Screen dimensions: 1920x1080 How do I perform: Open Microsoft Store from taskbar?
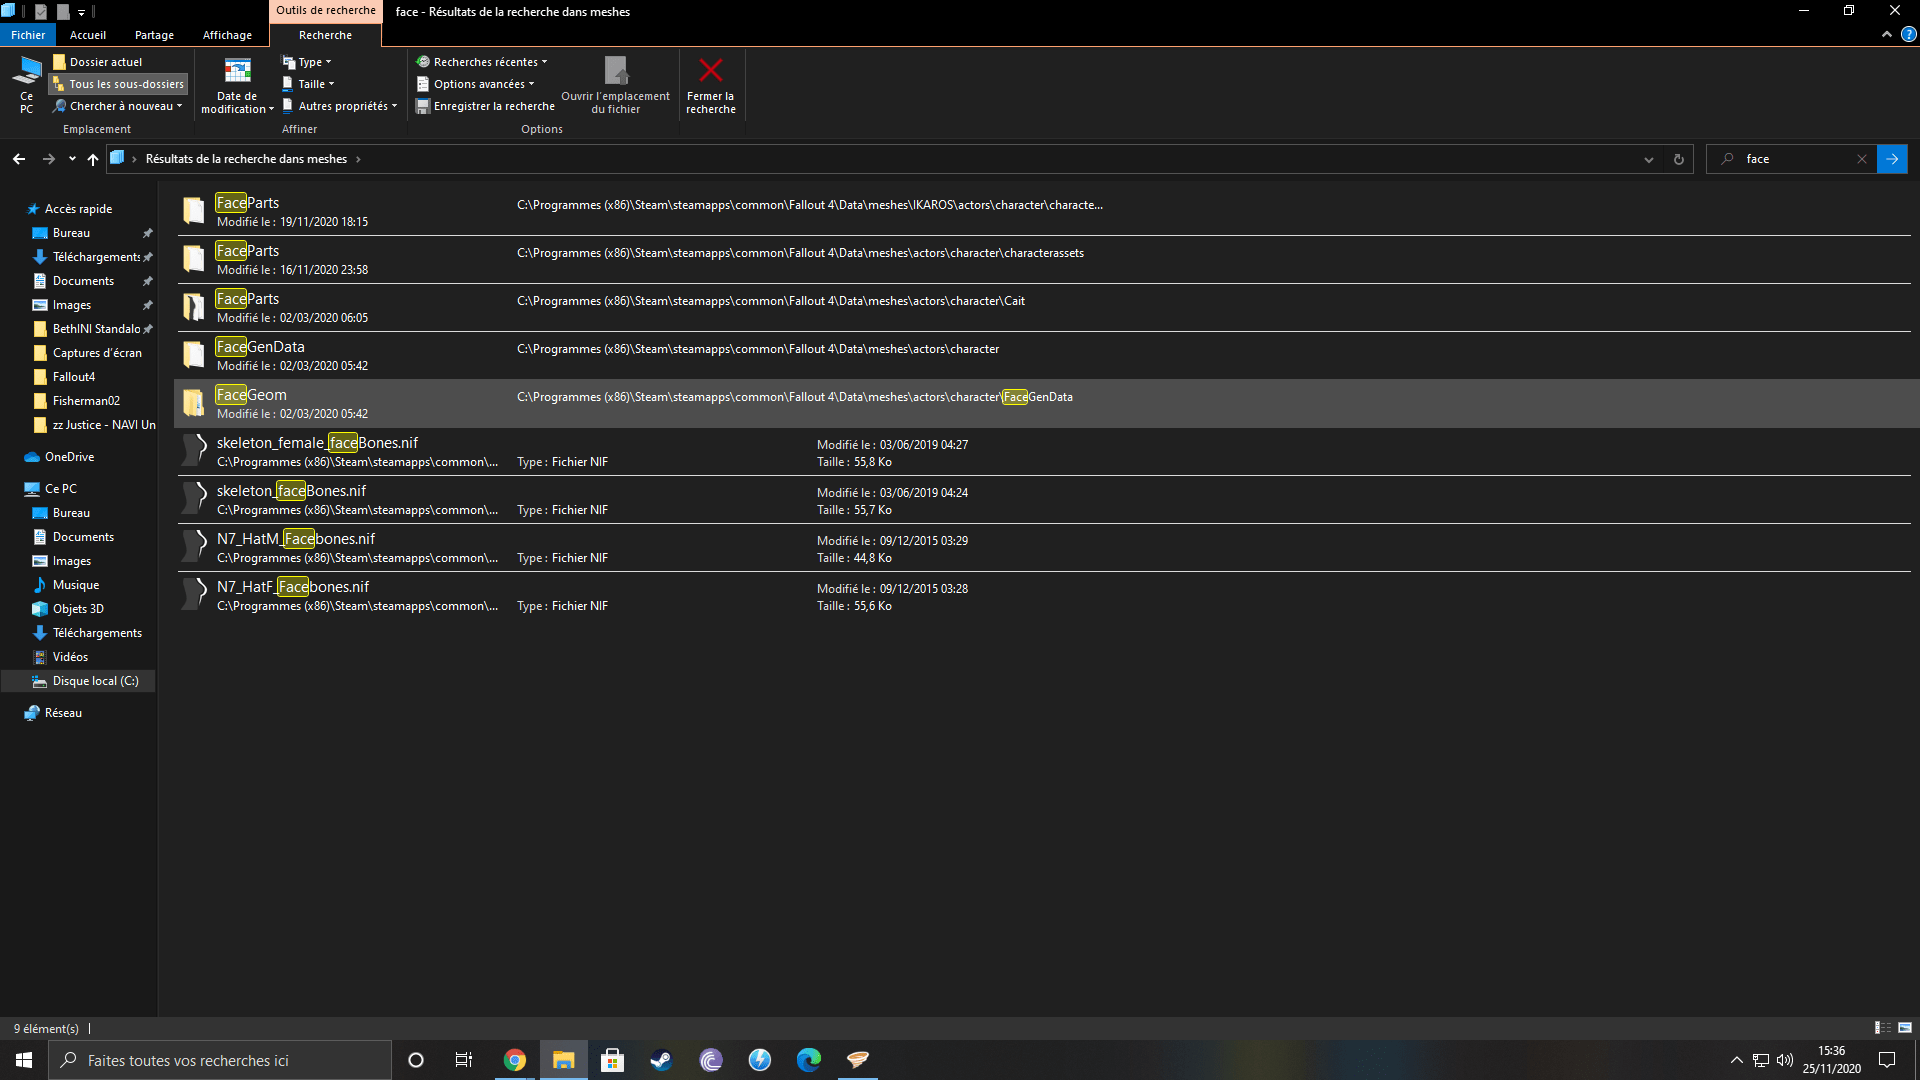tap(612, 1060)
